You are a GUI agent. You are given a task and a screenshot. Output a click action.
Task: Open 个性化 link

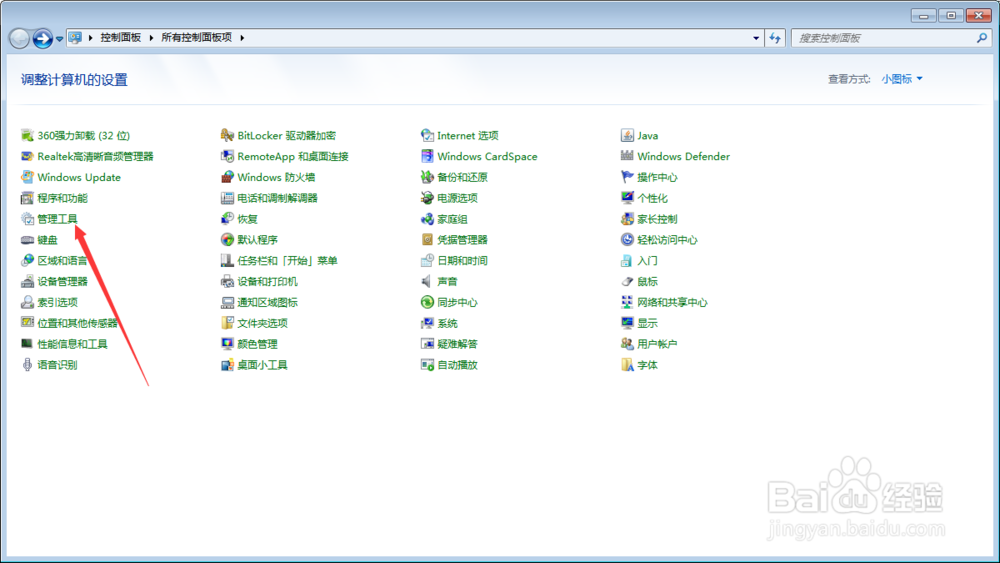click(x=652, y=198)
